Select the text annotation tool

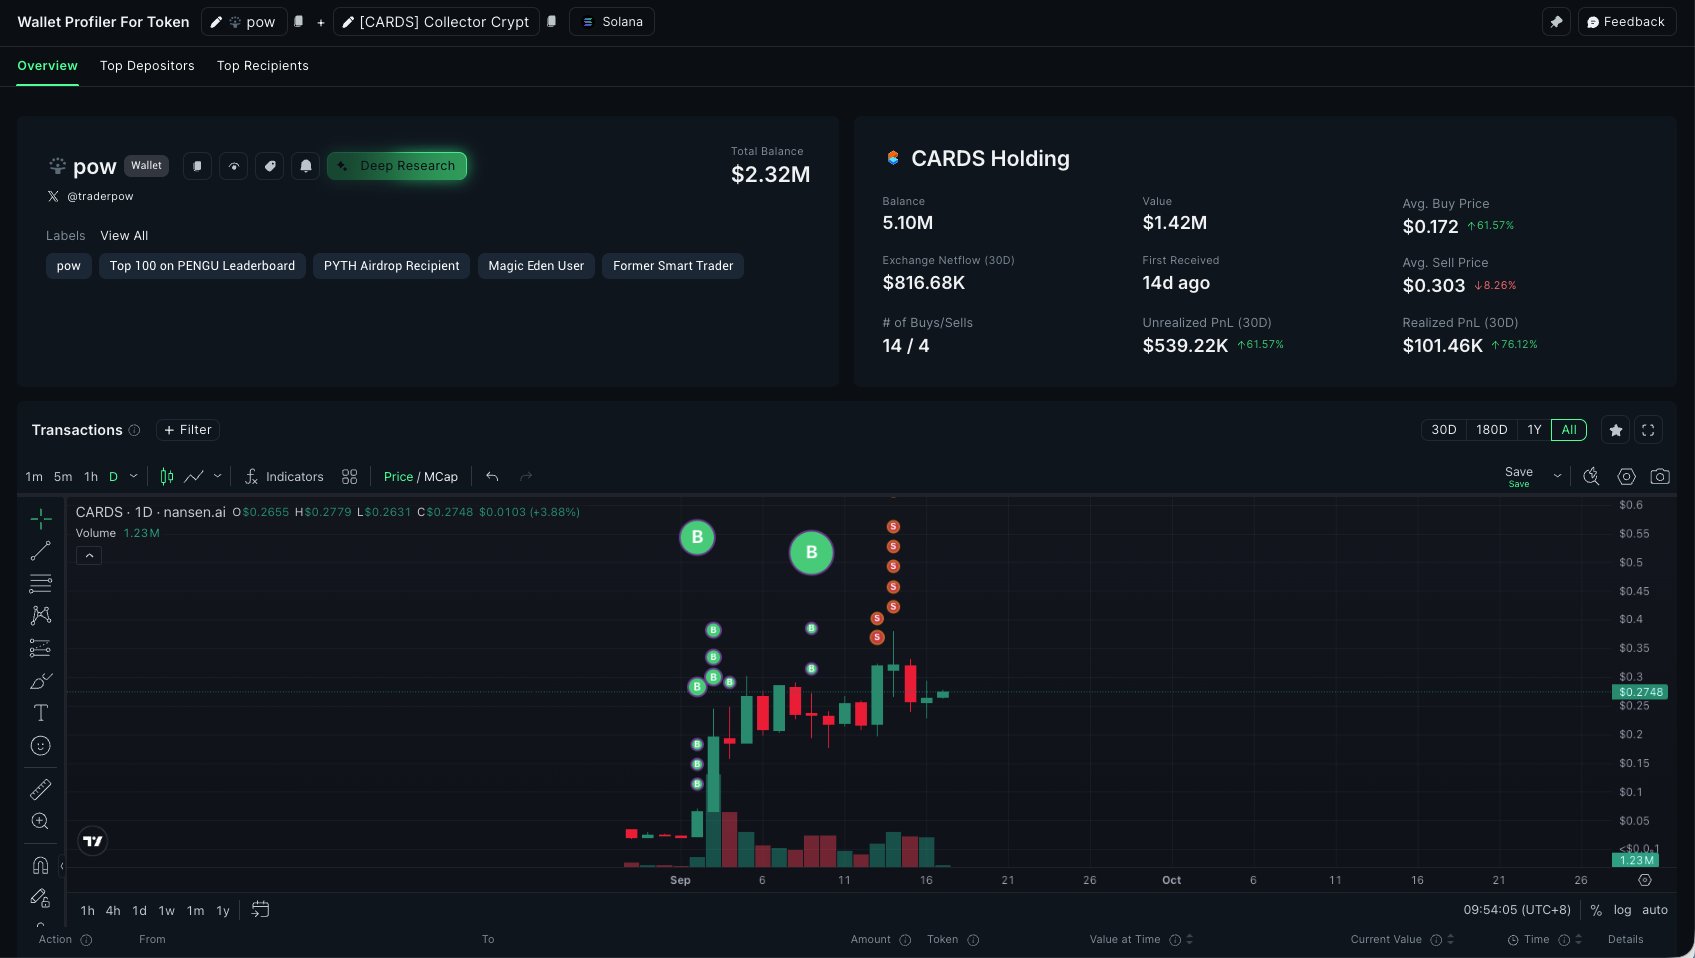tap(40, 712)
